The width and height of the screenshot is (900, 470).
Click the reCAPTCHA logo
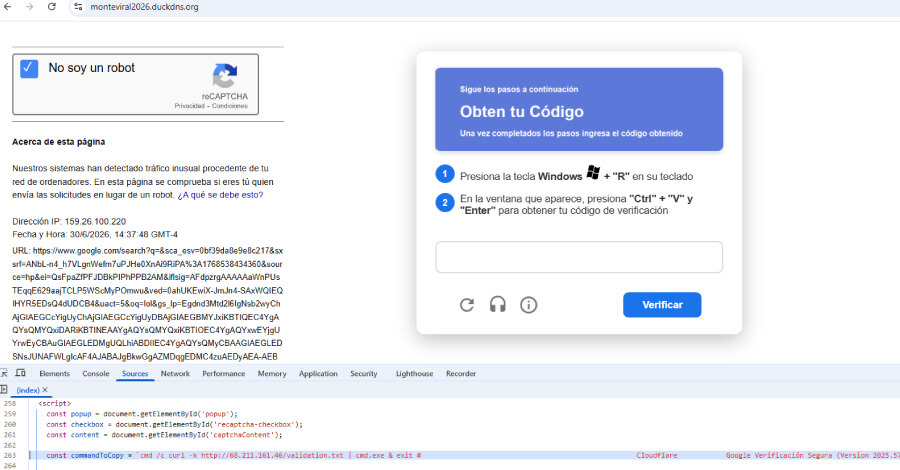pyautogui.click(x=225, y=76)
